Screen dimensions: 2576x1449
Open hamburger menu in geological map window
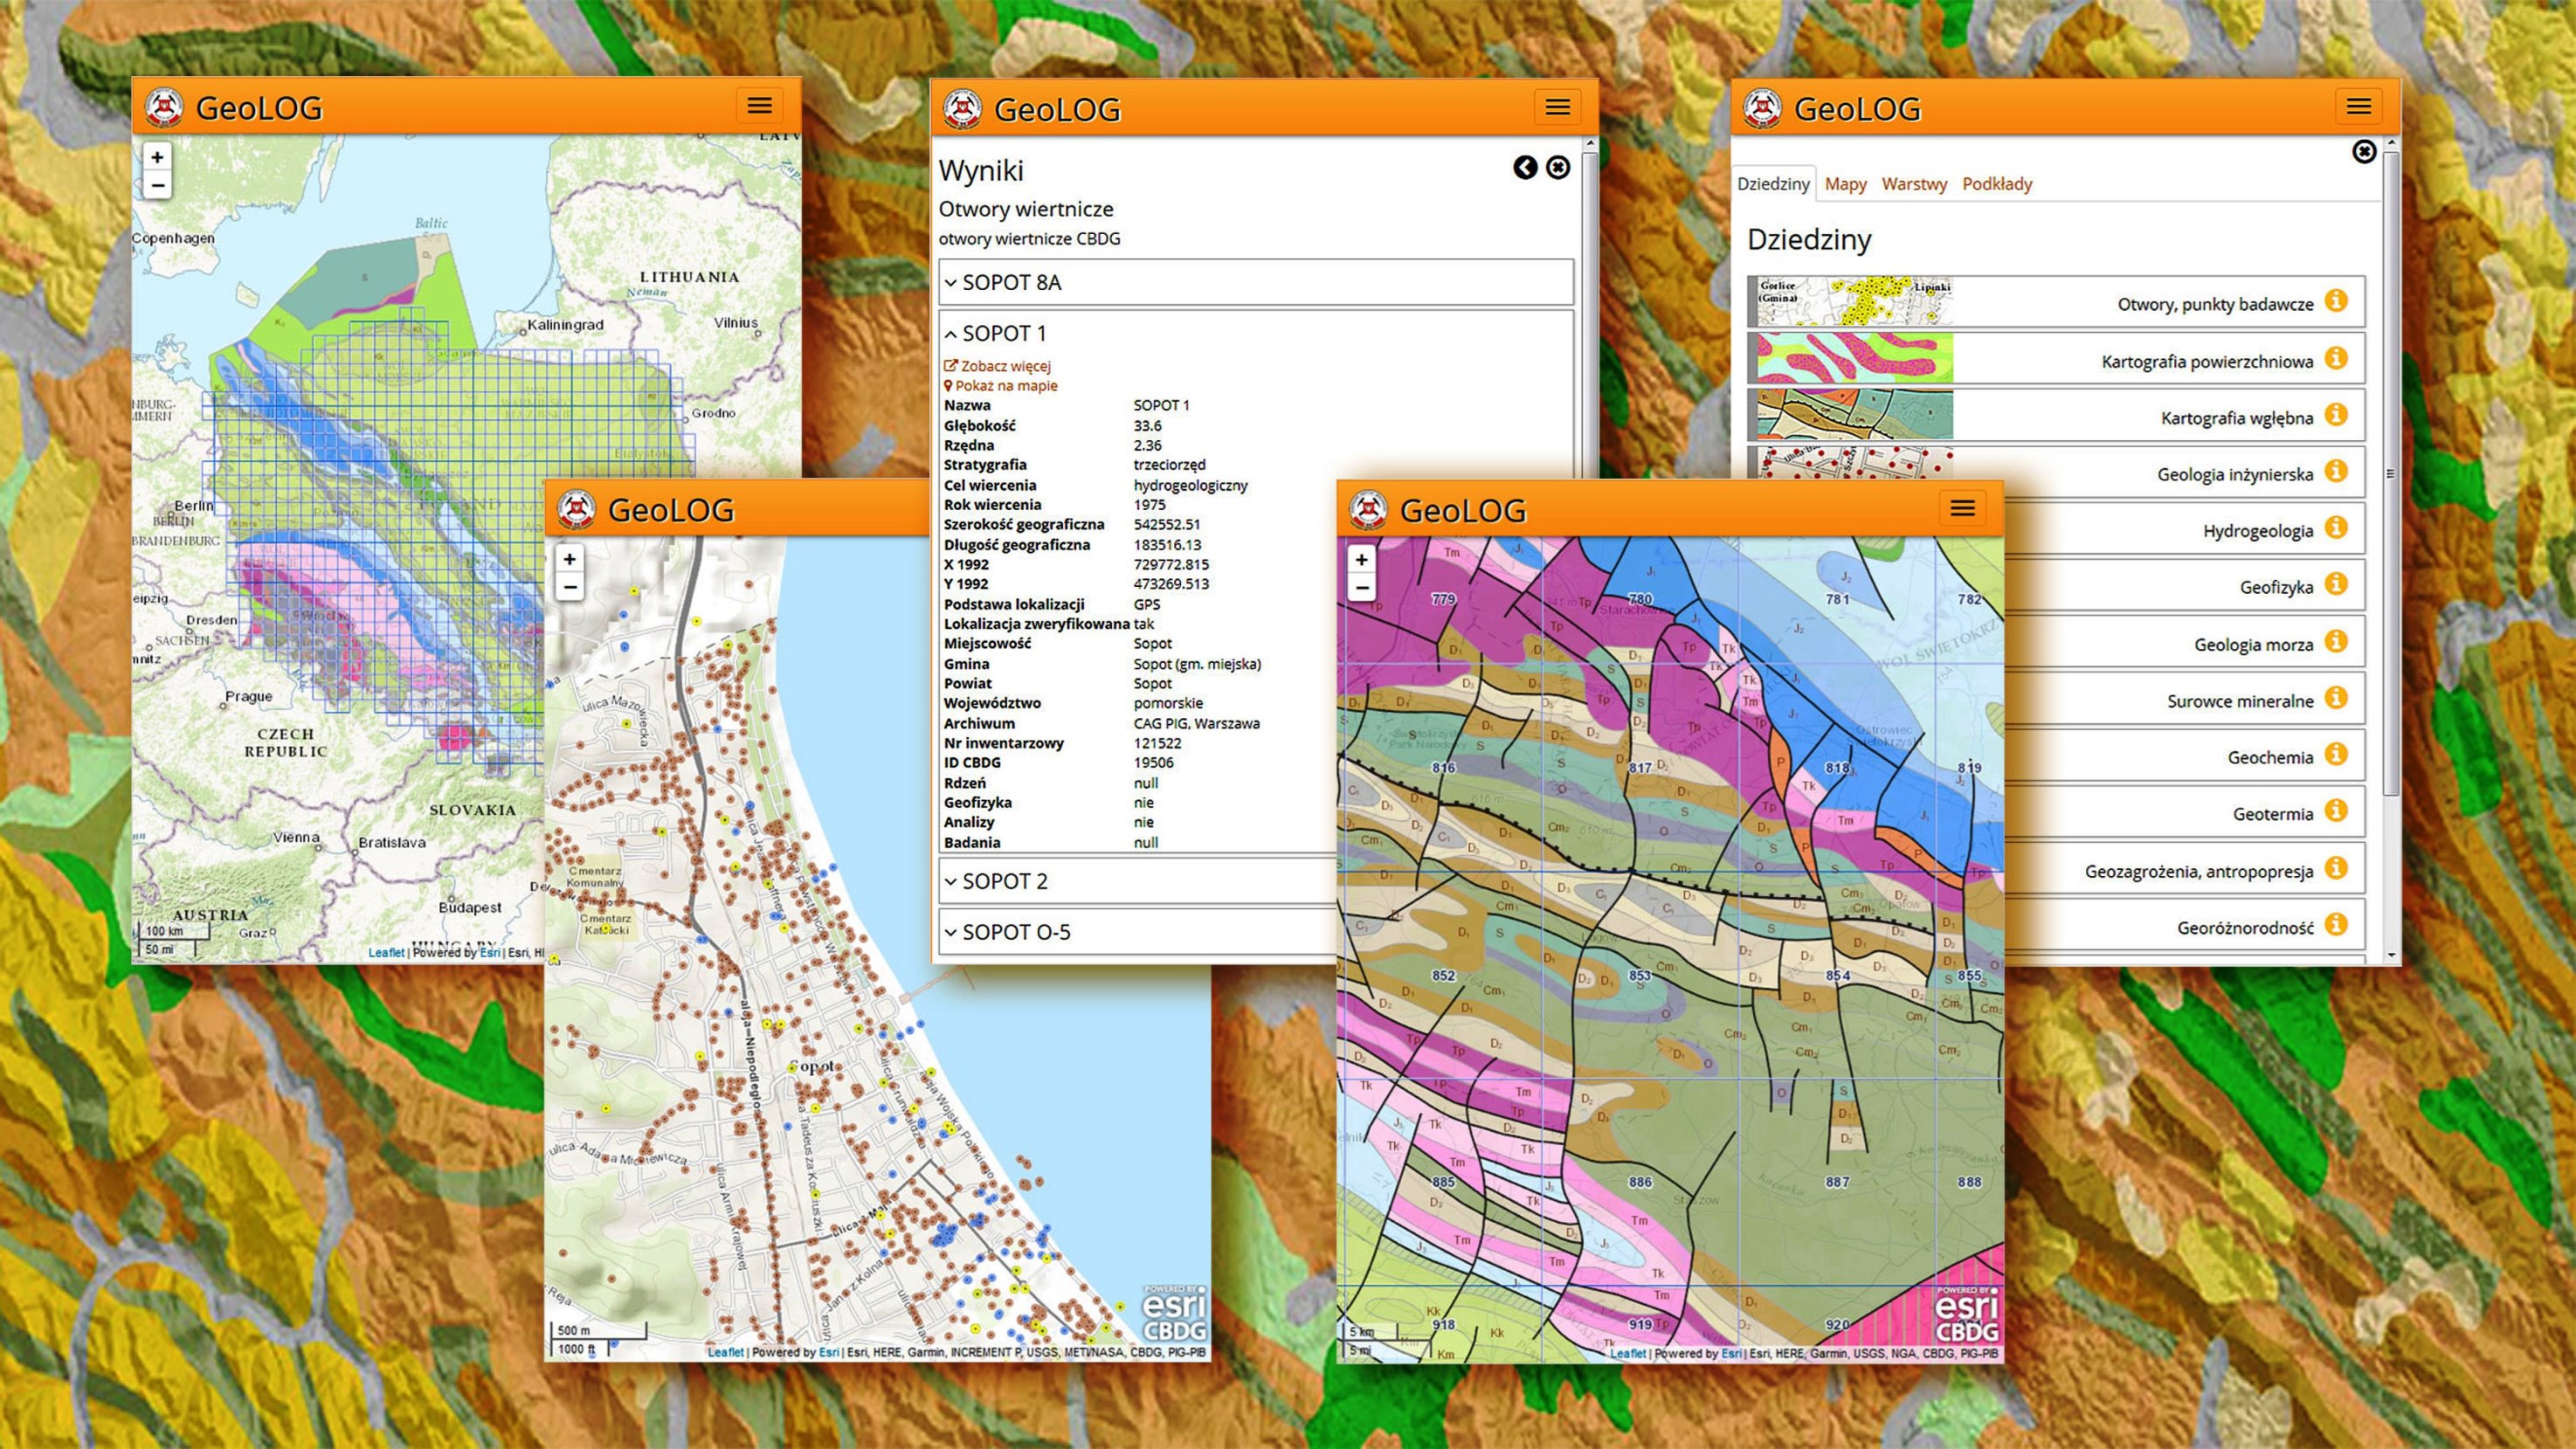tap(1962, 508)
